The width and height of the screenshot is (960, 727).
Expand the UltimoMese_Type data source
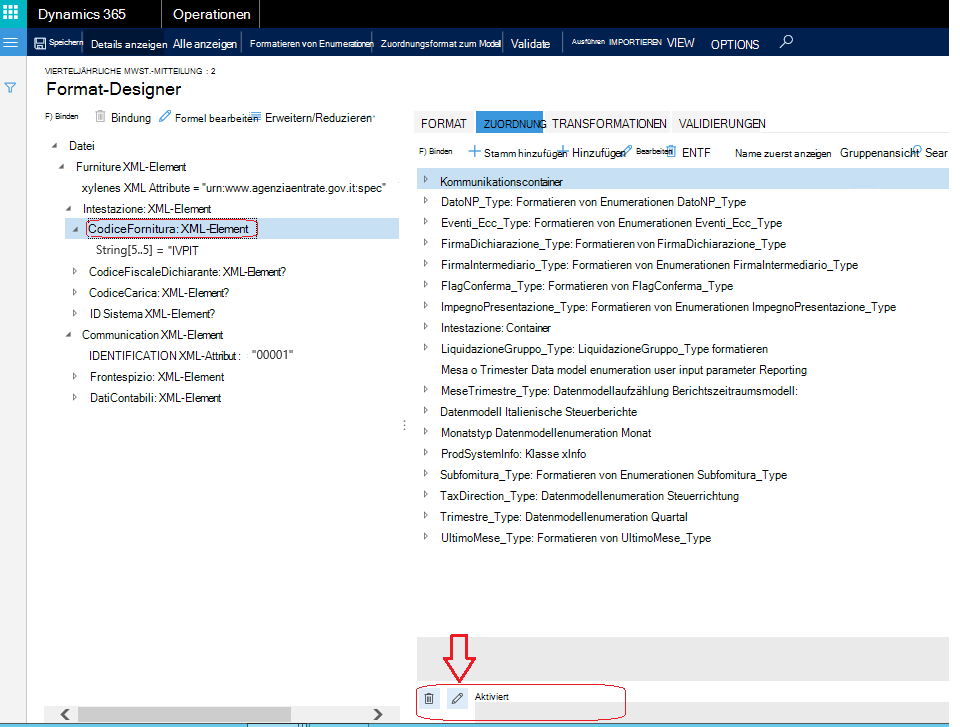pos(426,536)
